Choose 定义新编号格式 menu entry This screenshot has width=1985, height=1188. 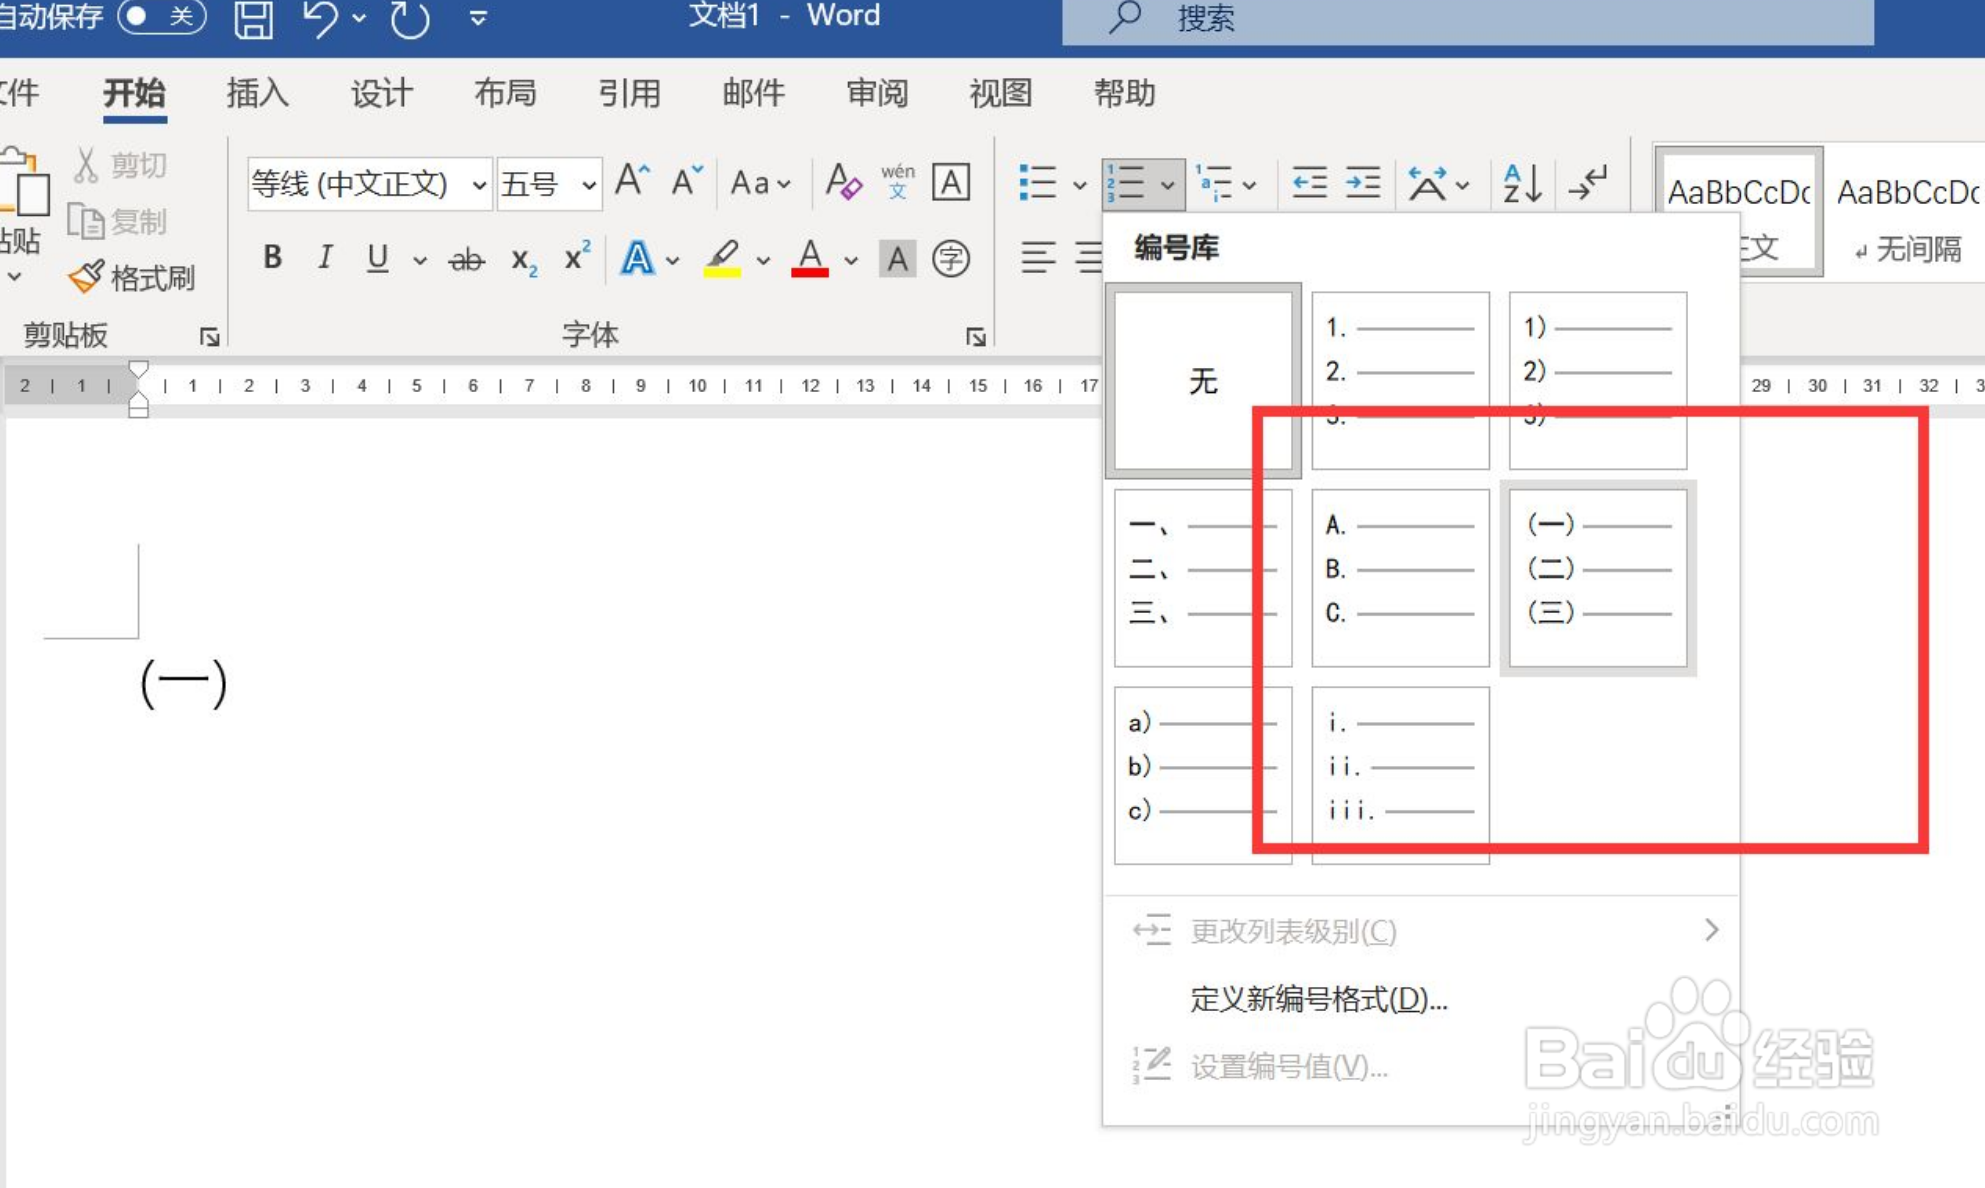click(1318, 998)
